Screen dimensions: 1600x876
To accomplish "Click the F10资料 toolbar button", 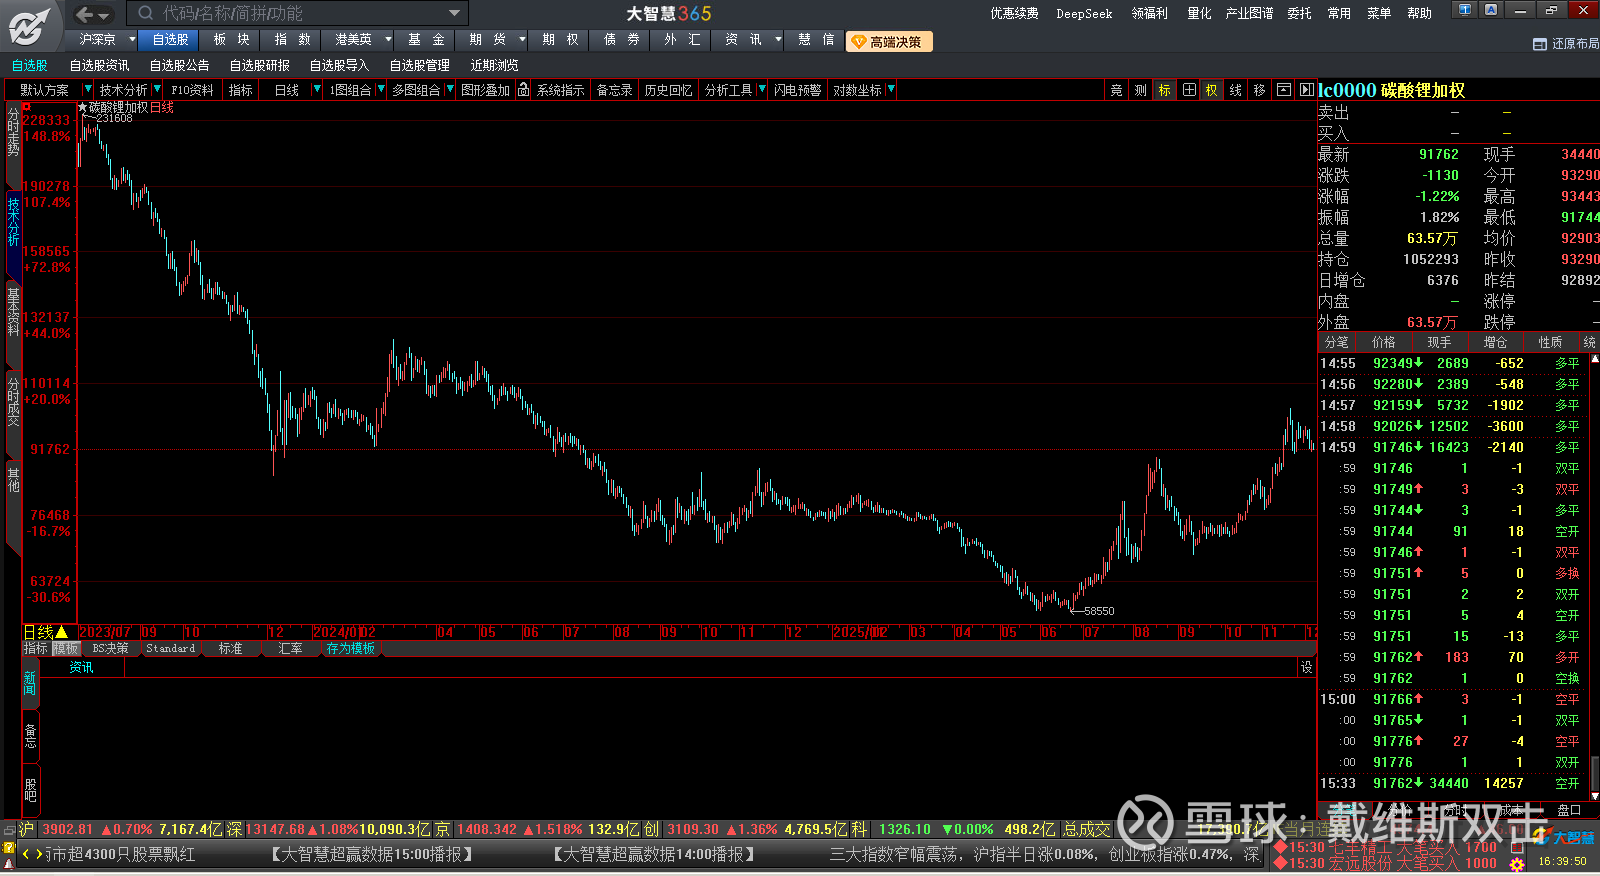I will tap(192, 90).
